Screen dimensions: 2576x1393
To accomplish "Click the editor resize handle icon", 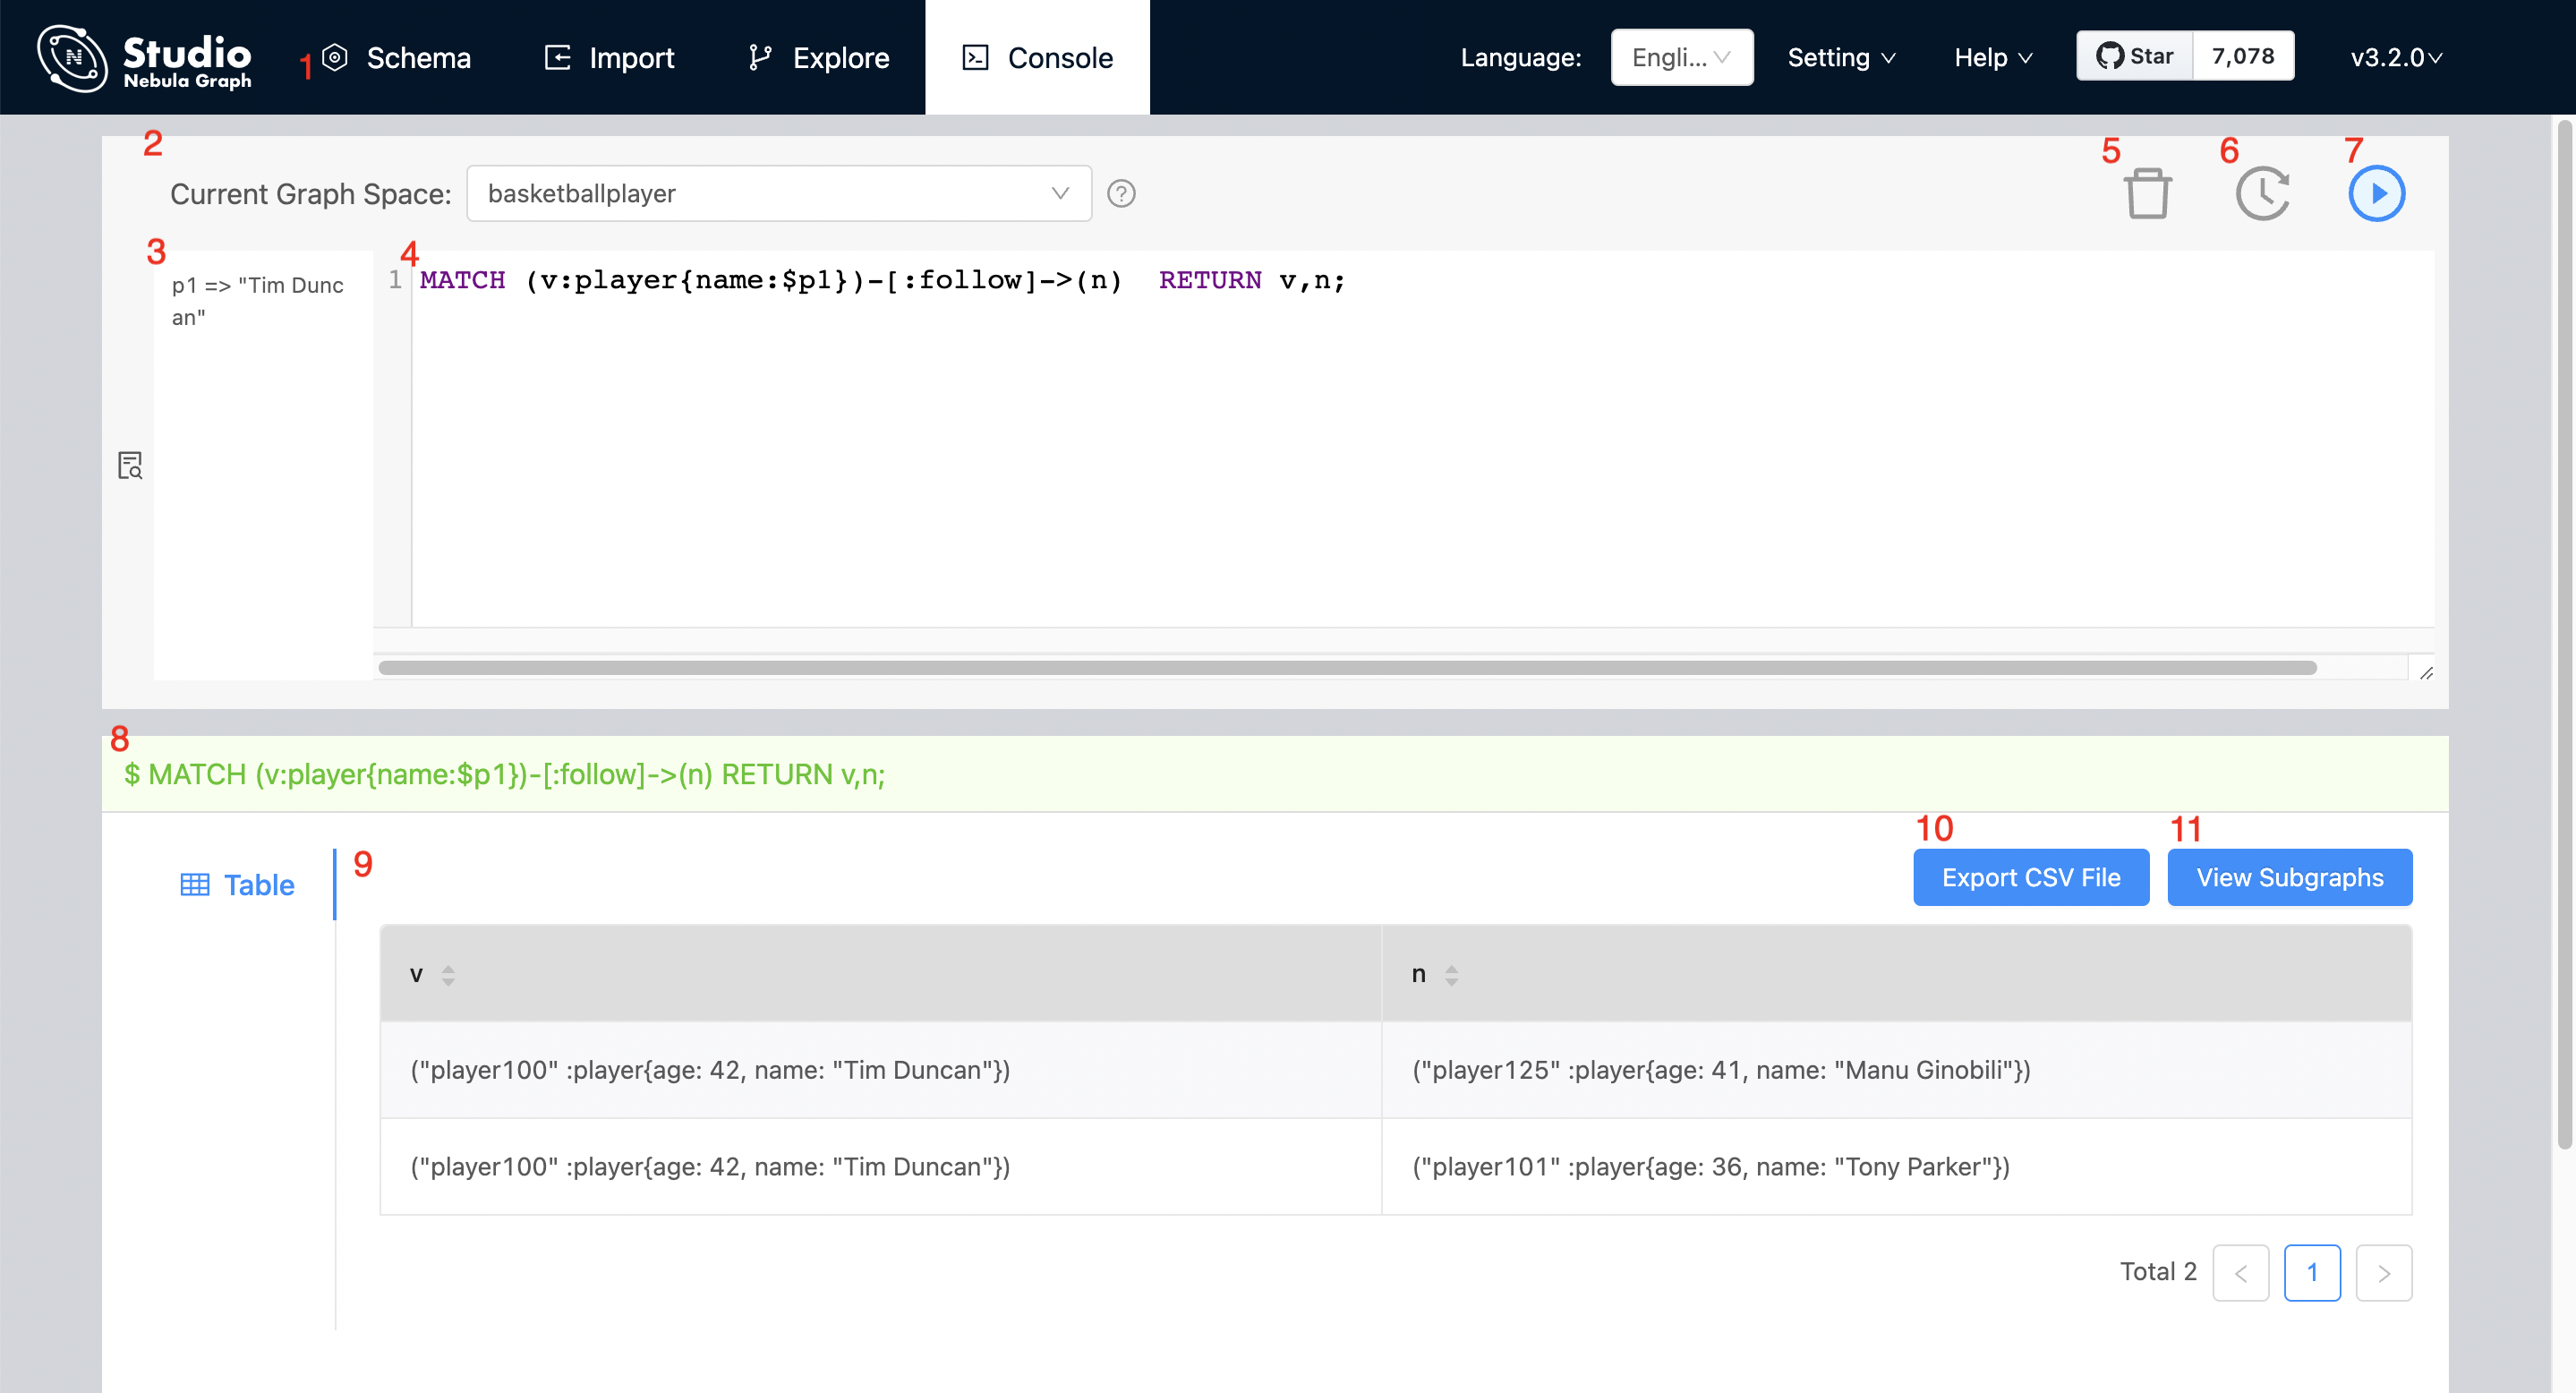I will click(x=2426, y=673).
